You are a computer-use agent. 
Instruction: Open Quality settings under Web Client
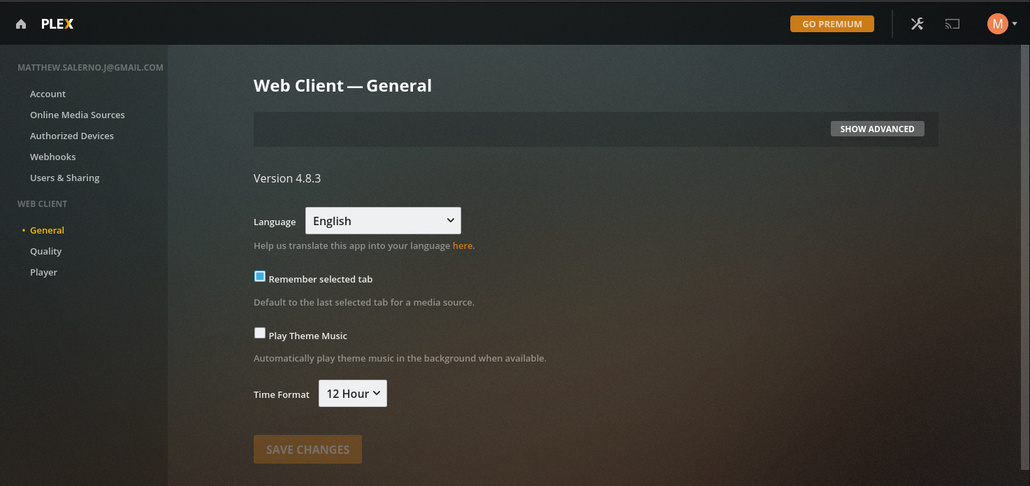tap(45, 252)
